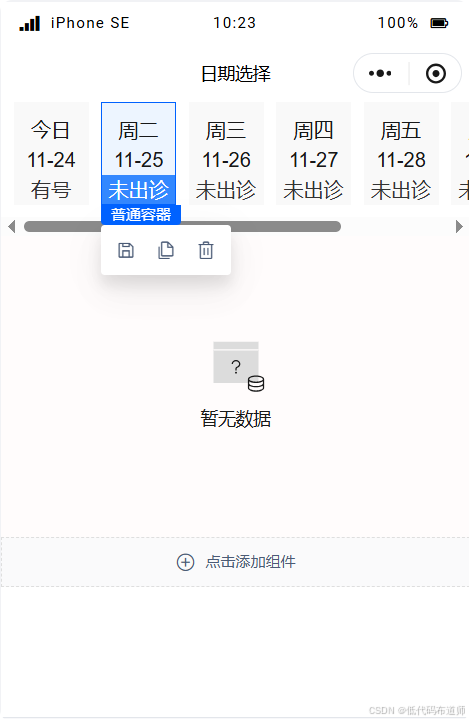Screen dimensions: 469x722
Task: Select the 今日 11-24 date tab
Action: [51, 154]
